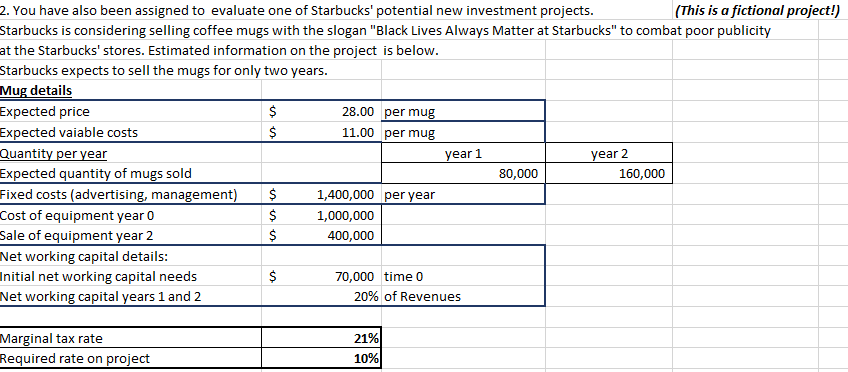Select the 28.00 price value cell
Viewport: 848px width, 372px height.
coord(322,111)
